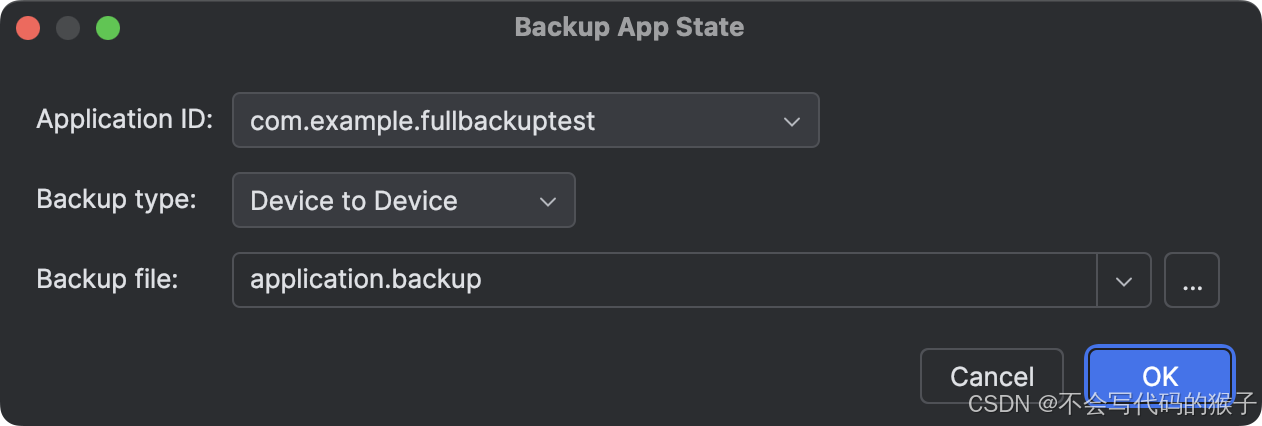This screenshot has width=1262, height=426.
Task: Click the Device to Device selection text
Action: click(x=353, y=201)
